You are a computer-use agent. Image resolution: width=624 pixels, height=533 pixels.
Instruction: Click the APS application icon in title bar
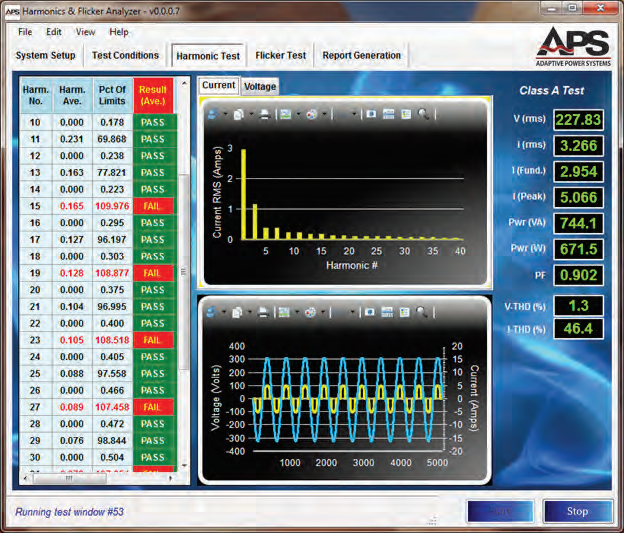[12, 12]
